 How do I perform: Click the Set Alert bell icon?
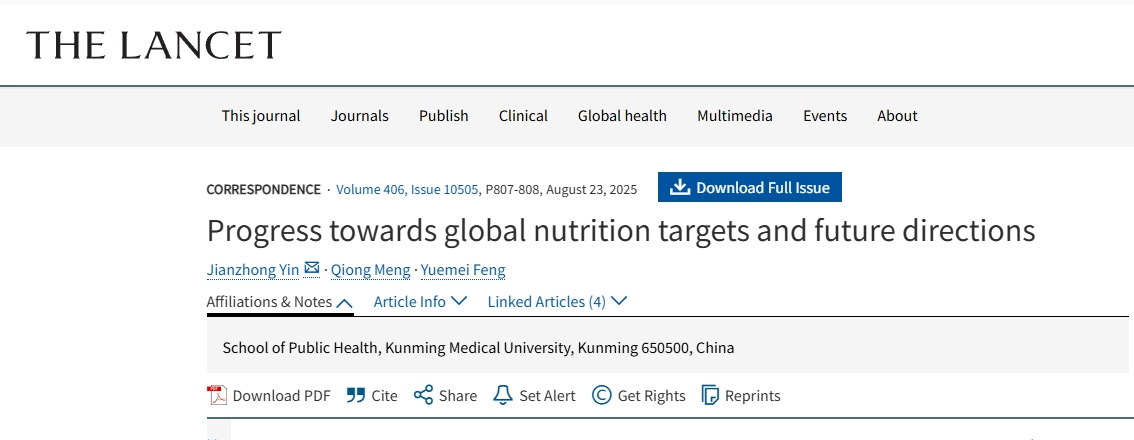click(503, 395)
